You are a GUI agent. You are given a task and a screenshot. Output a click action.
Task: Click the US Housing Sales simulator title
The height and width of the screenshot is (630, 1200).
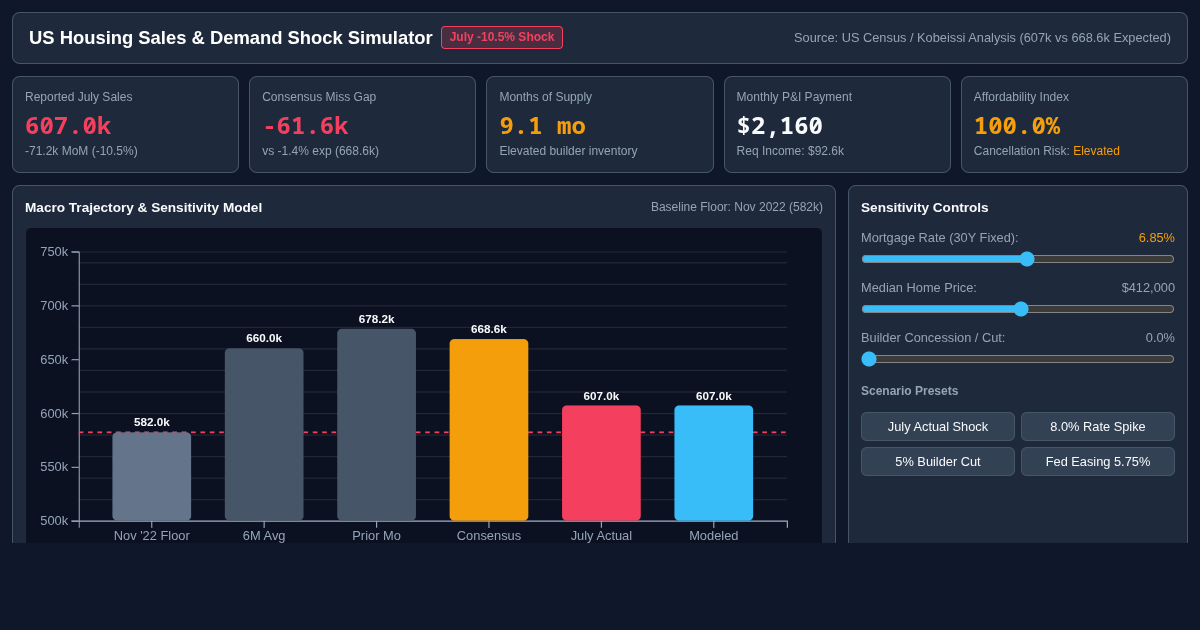tap(231, 38)
